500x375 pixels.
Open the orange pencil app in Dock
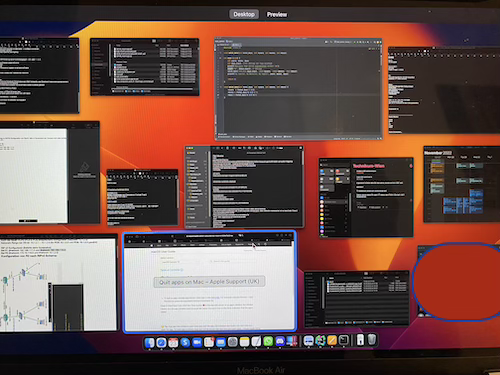click(332, 341)
